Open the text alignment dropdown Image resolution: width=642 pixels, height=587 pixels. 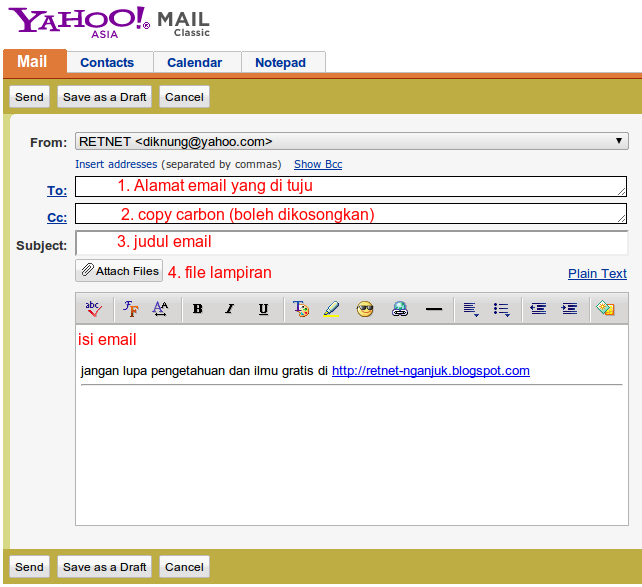471,309
